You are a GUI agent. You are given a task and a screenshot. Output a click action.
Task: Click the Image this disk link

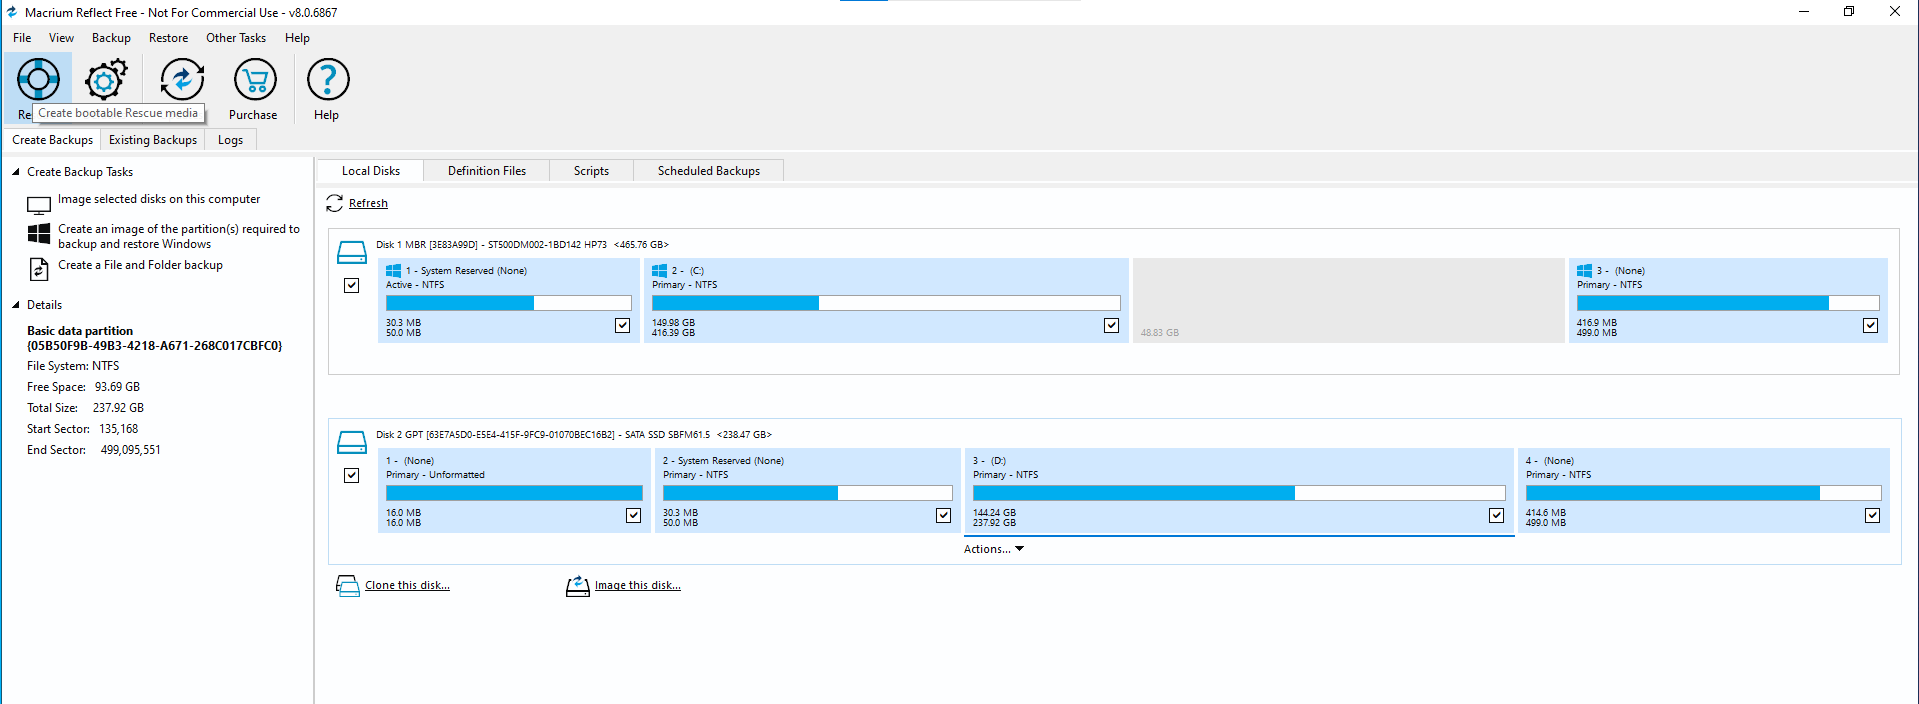tap(638, 586)
